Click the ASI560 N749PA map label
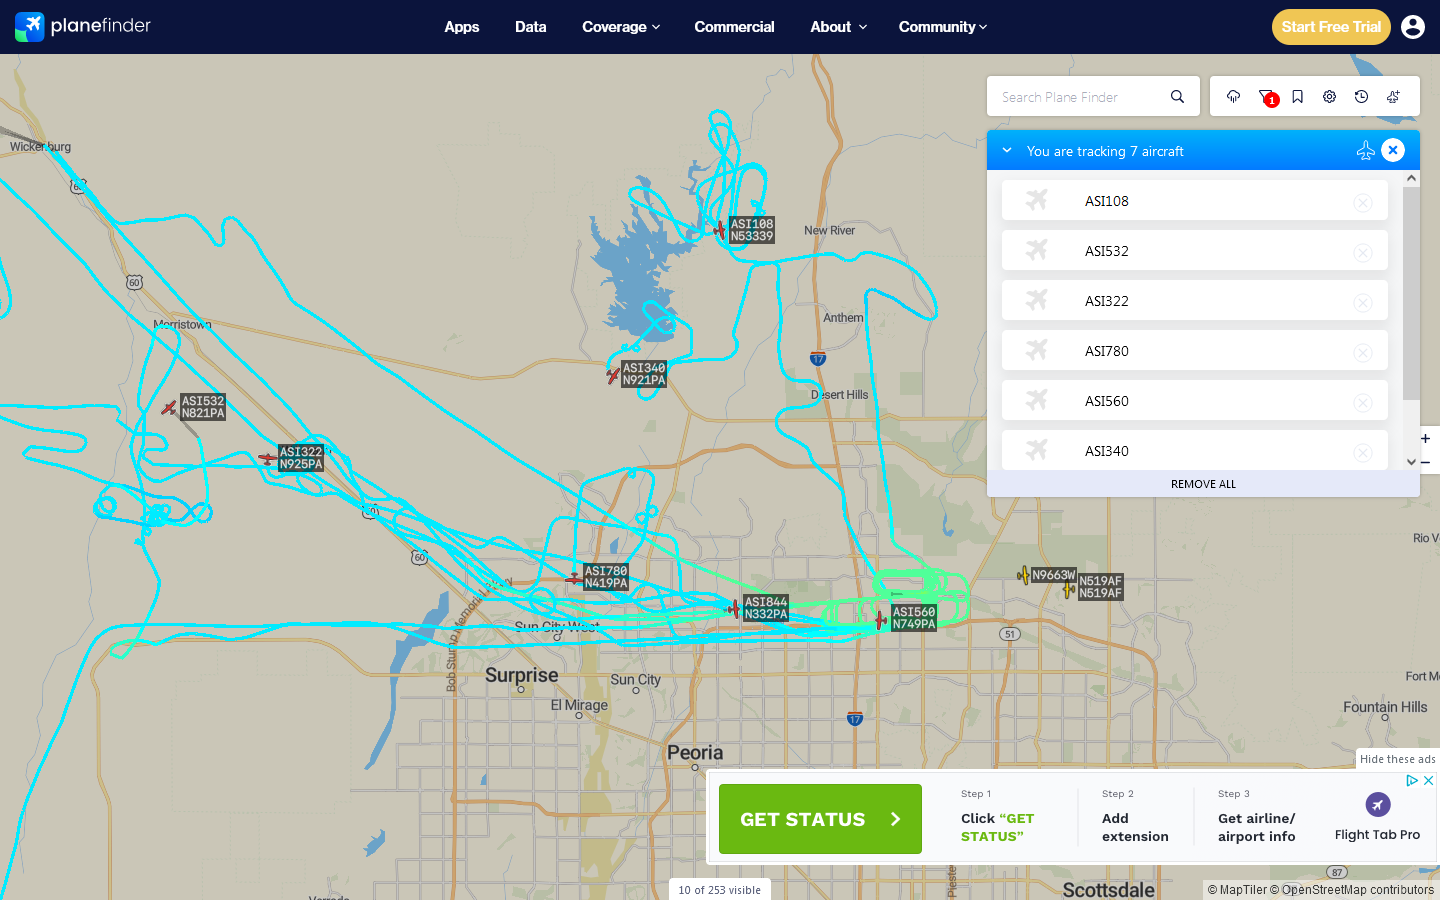Viewport: 1440px width, 900px height. [x=914, y=618]
